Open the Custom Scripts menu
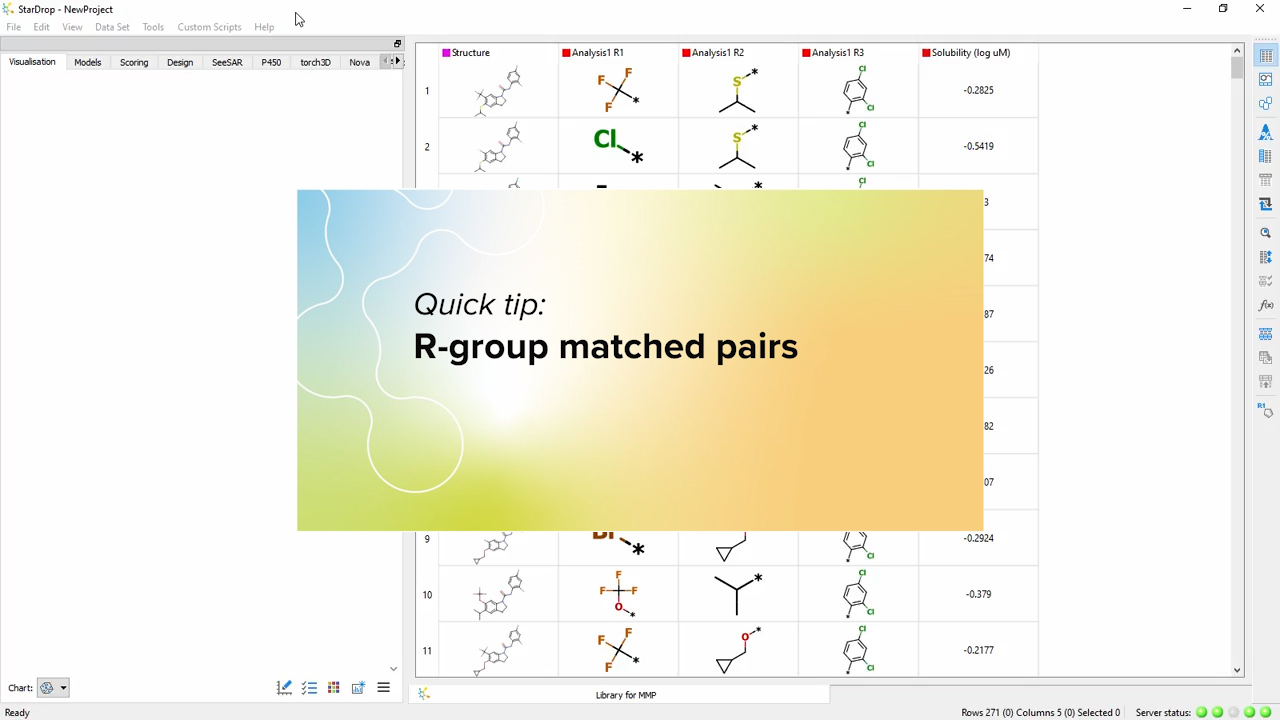This screenshot has width=1280, height=720. click(x=209, y=27)
